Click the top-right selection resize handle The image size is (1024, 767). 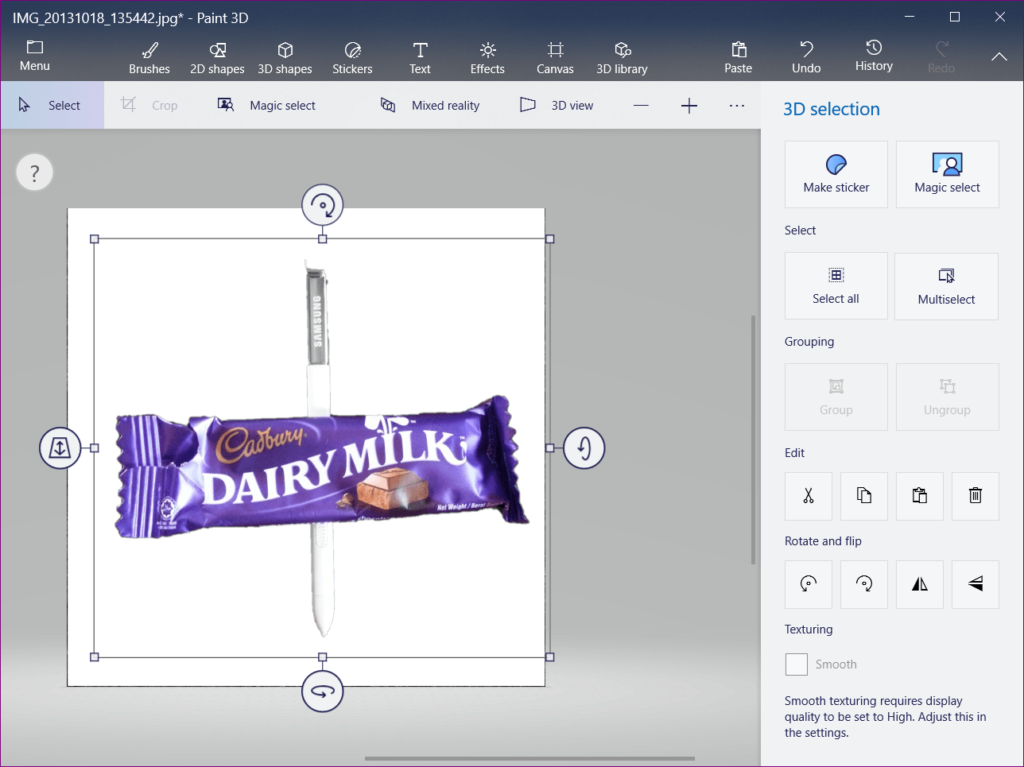(550, 239)
